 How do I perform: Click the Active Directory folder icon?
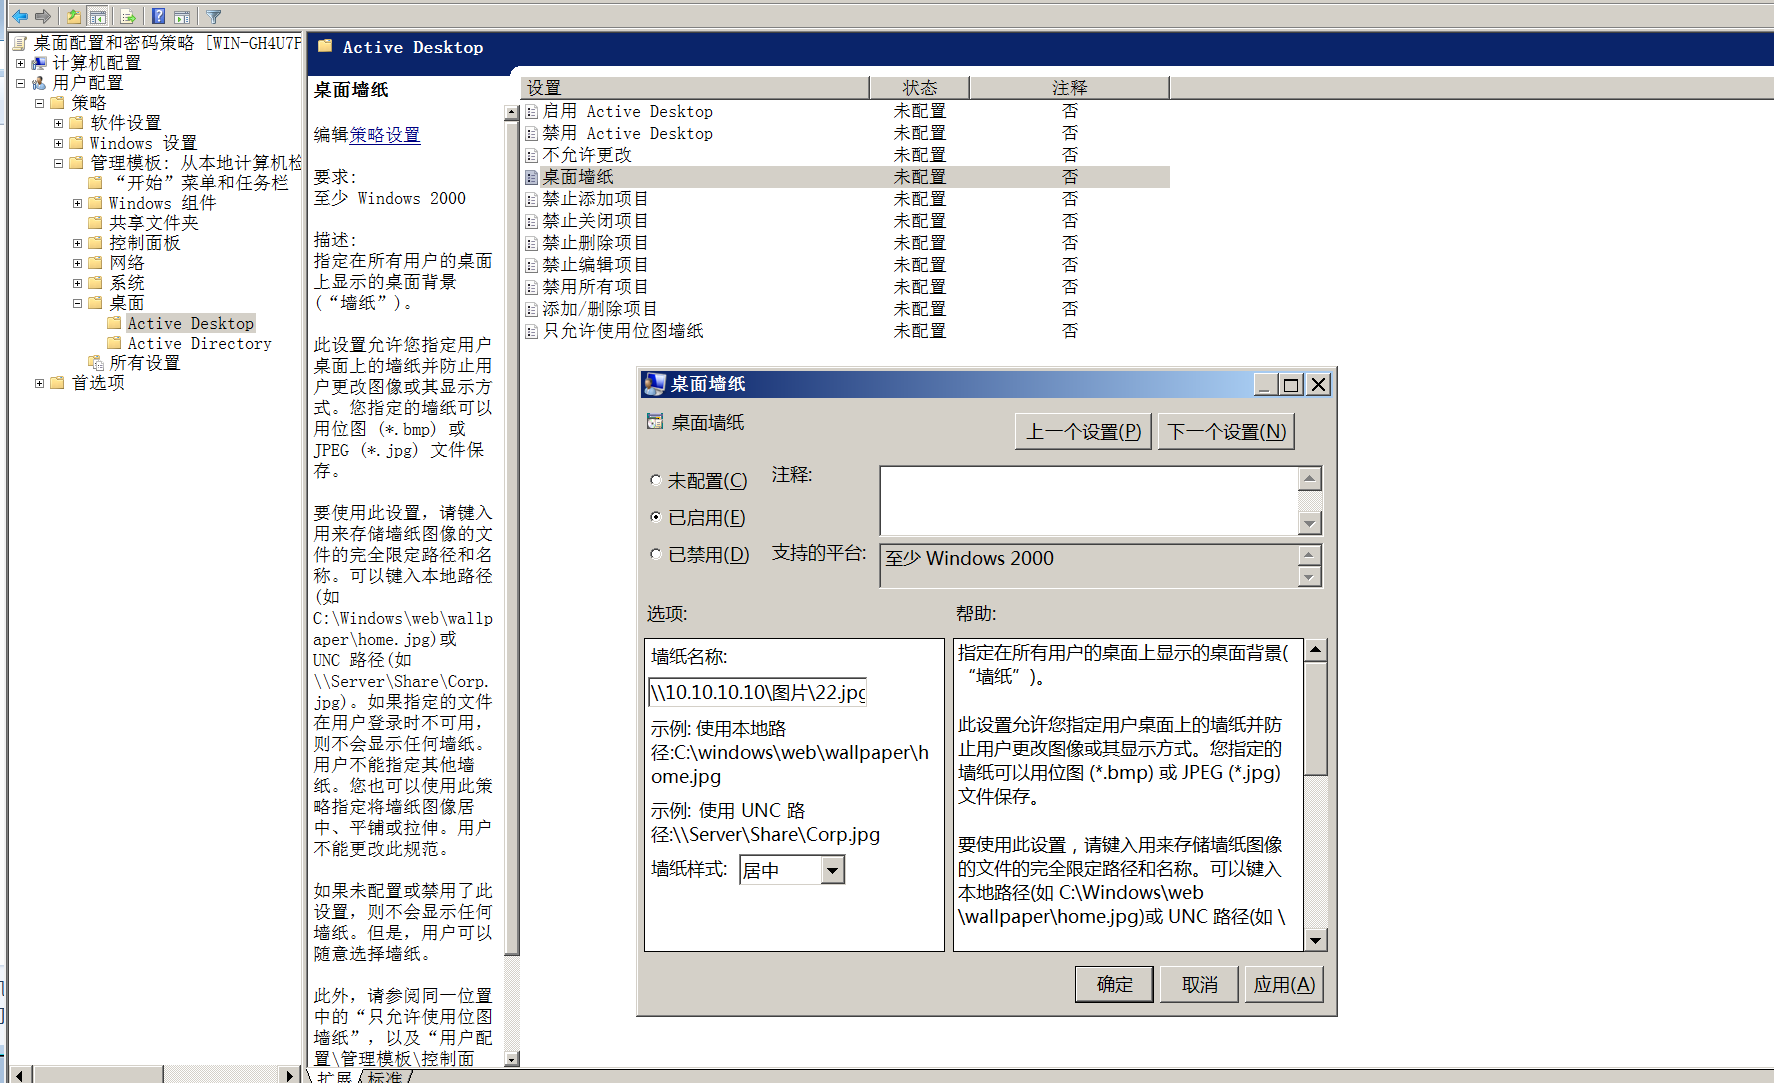(x=114, y=343)
